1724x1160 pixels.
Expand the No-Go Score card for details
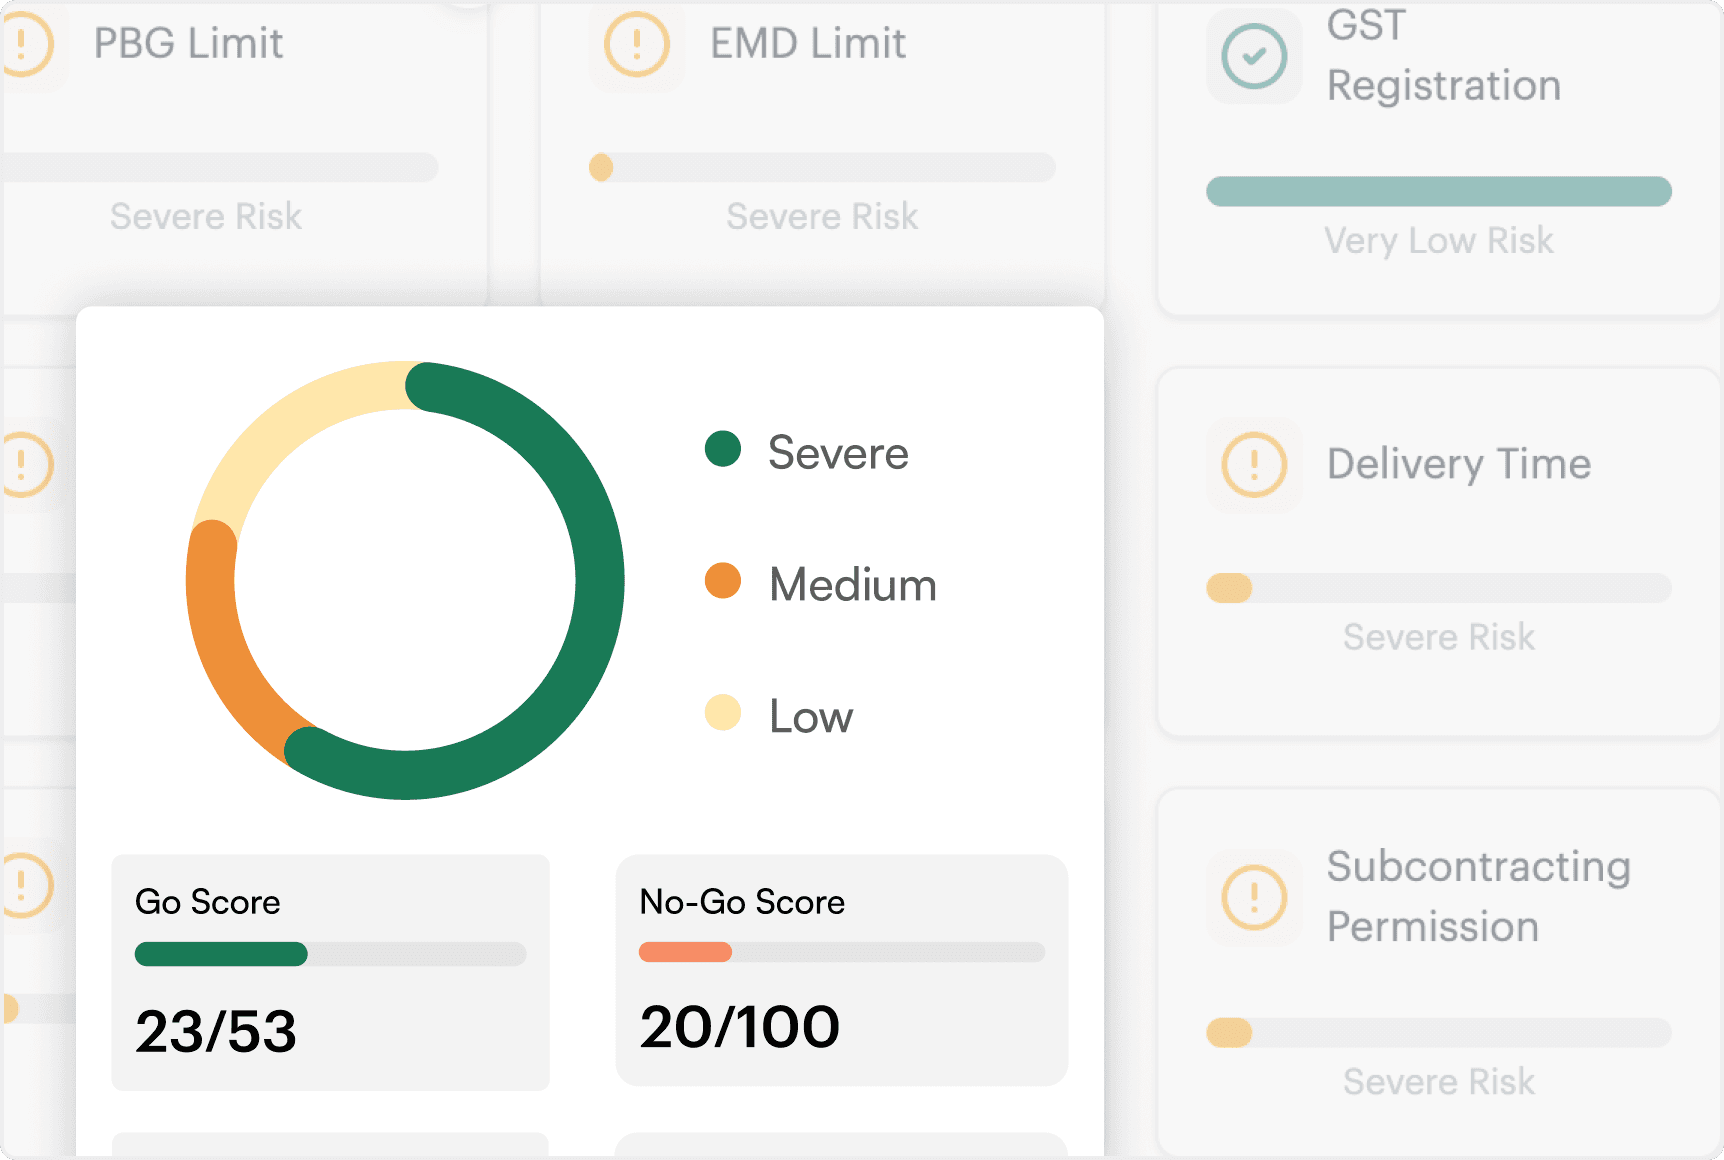[x=842, y=970]
